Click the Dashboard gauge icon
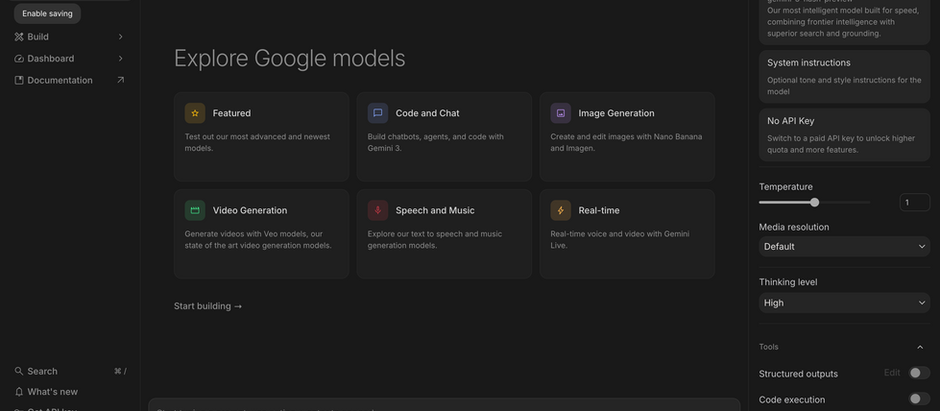The width and height of the screenshot is (940, 411). coord(19,59)
